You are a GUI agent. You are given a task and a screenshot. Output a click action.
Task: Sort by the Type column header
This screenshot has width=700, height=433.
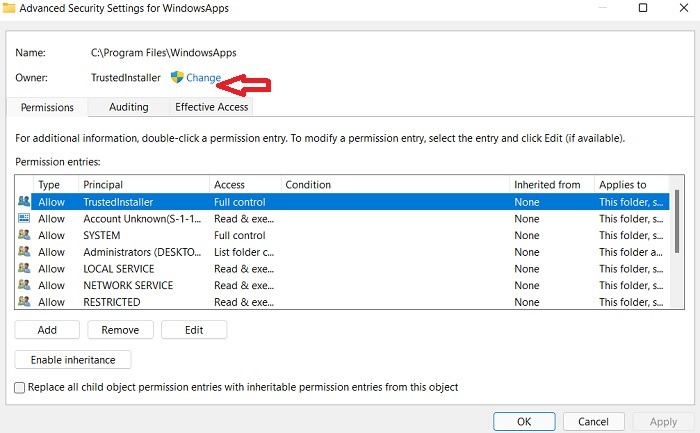pos(56,185)
